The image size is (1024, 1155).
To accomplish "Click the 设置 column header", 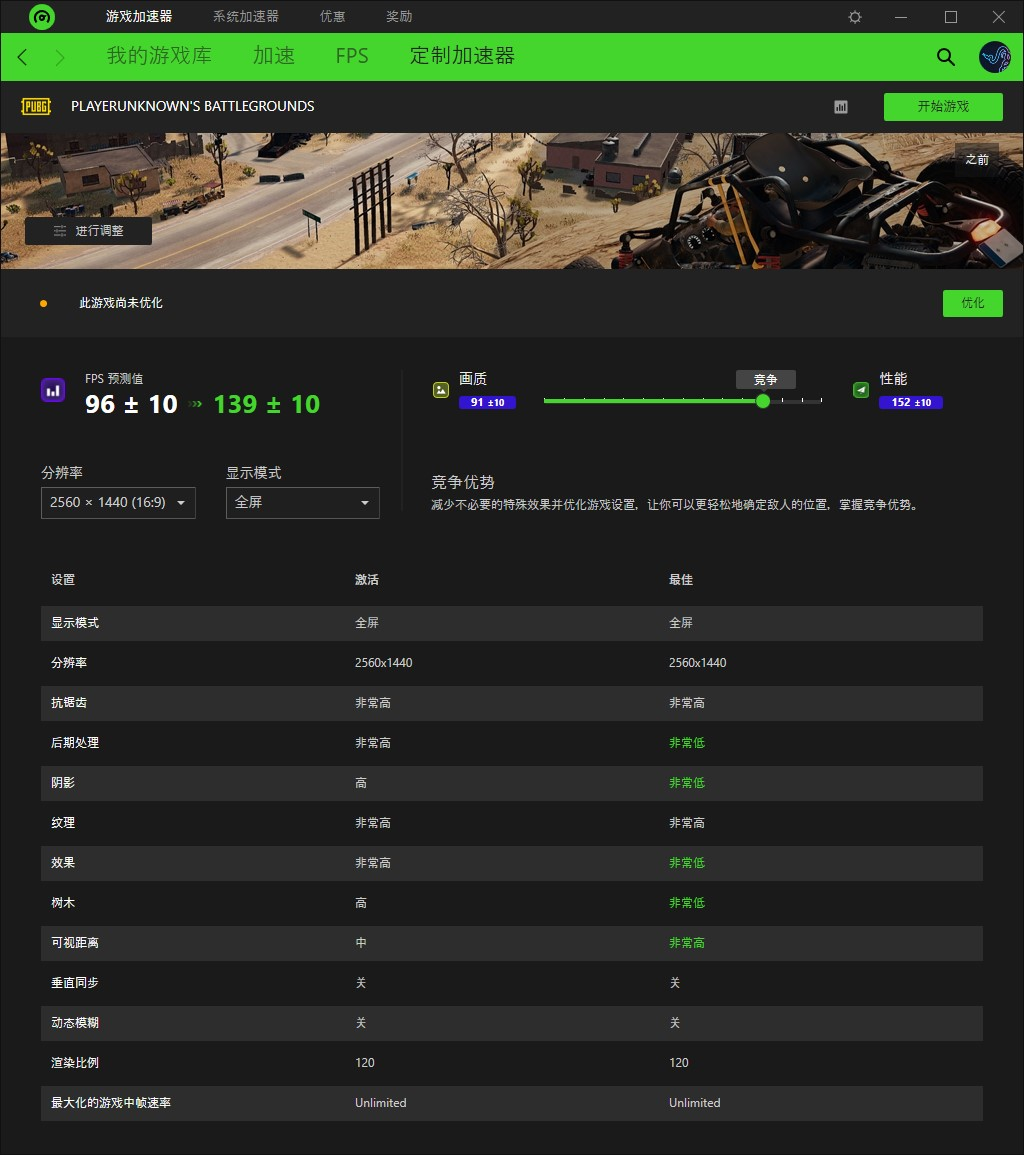I will coord(63,580).
